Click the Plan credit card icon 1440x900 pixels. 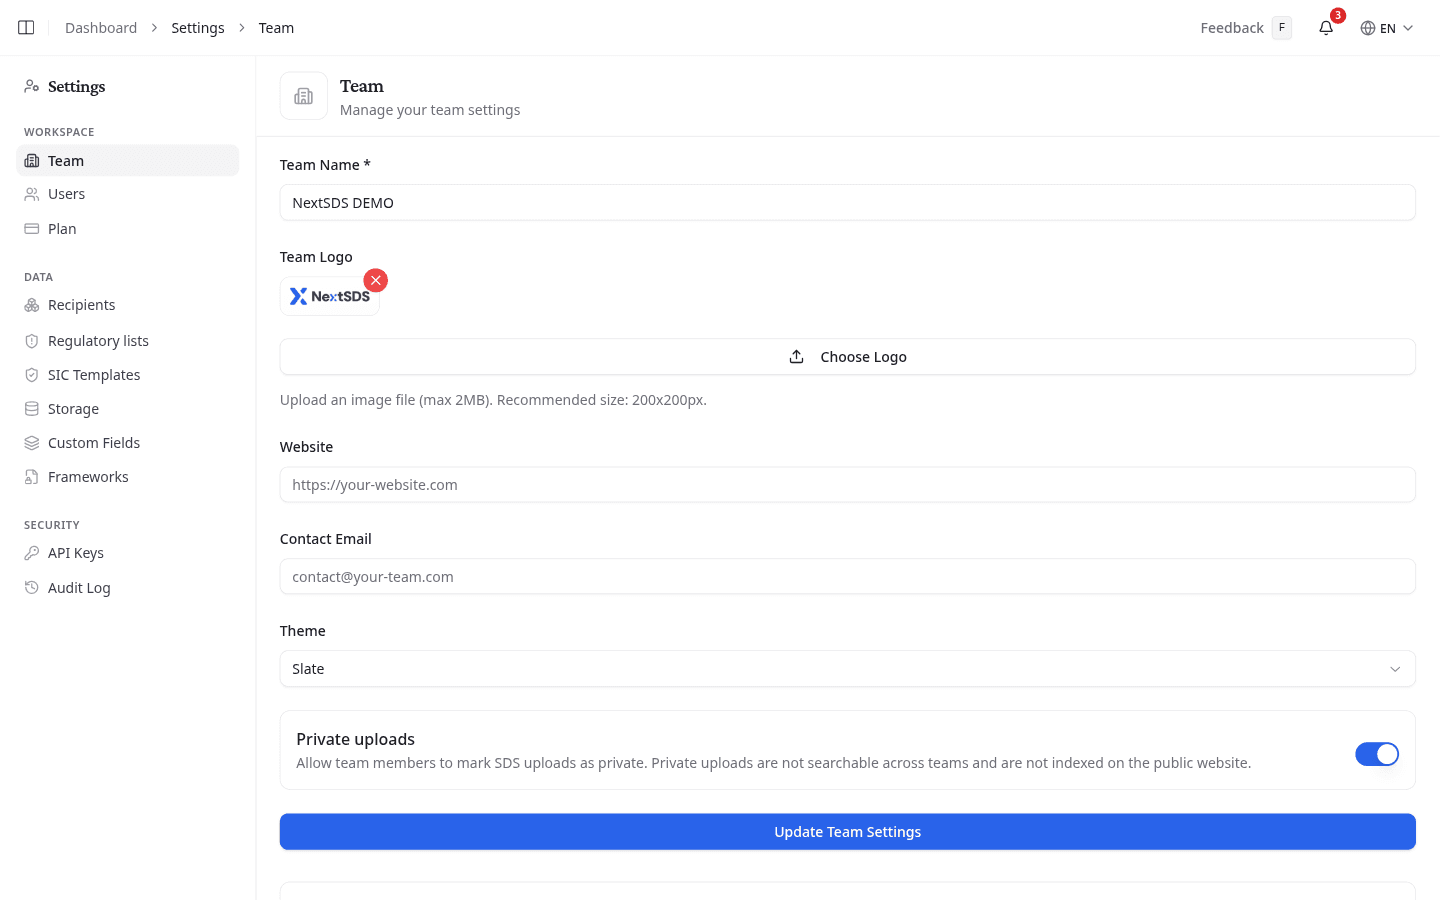tap(32, 229)
